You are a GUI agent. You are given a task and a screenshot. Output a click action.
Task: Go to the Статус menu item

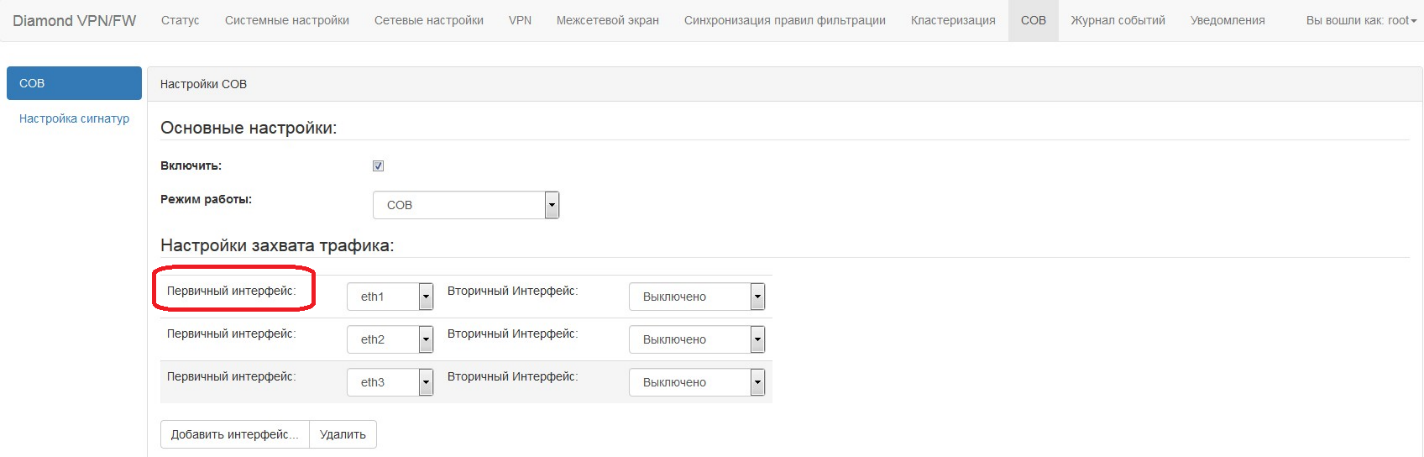pos(179,21)
